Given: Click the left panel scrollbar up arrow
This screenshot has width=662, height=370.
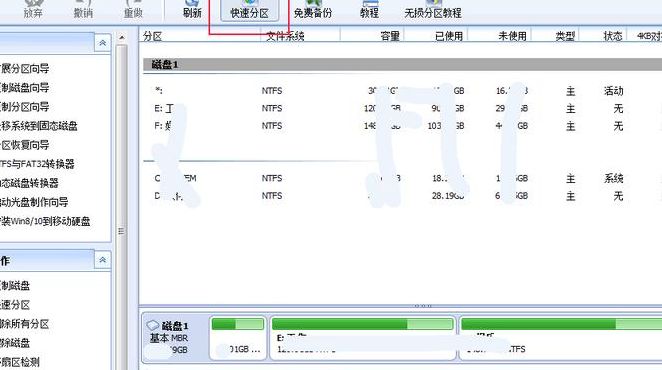Looking at the screenshot, I should [122, 38].
